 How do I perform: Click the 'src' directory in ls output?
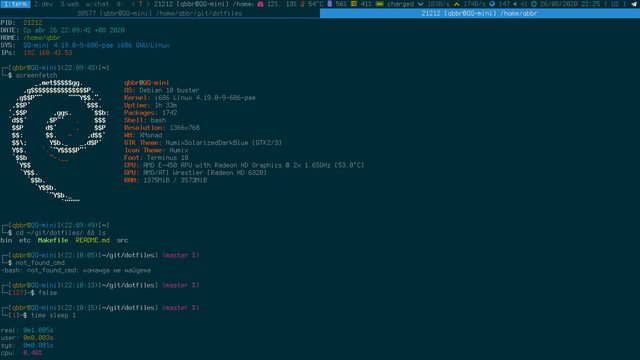(122, 240)
